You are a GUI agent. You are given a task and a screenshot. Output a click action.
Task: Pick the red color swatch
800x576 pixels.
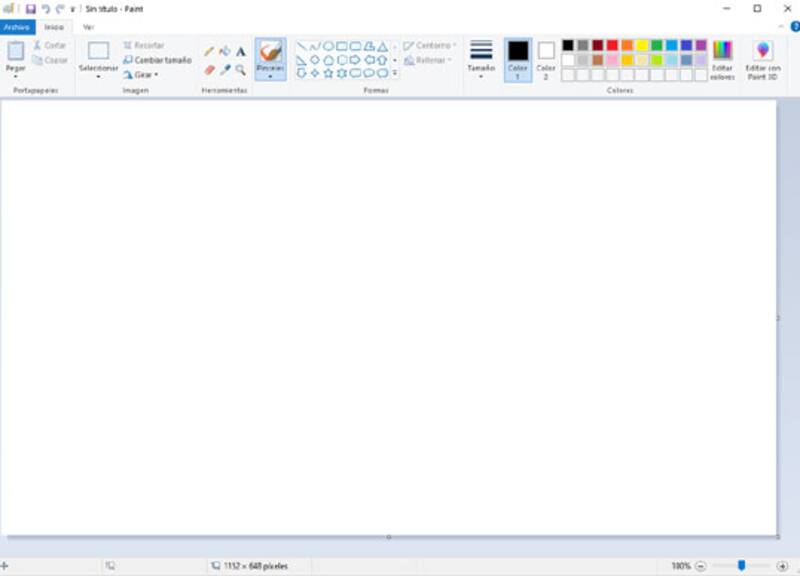point(612,45)
